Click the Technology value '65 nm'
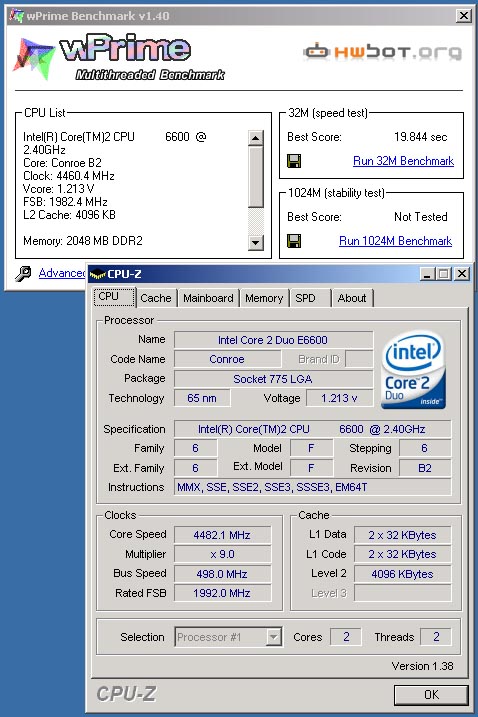 coord(202,398)
